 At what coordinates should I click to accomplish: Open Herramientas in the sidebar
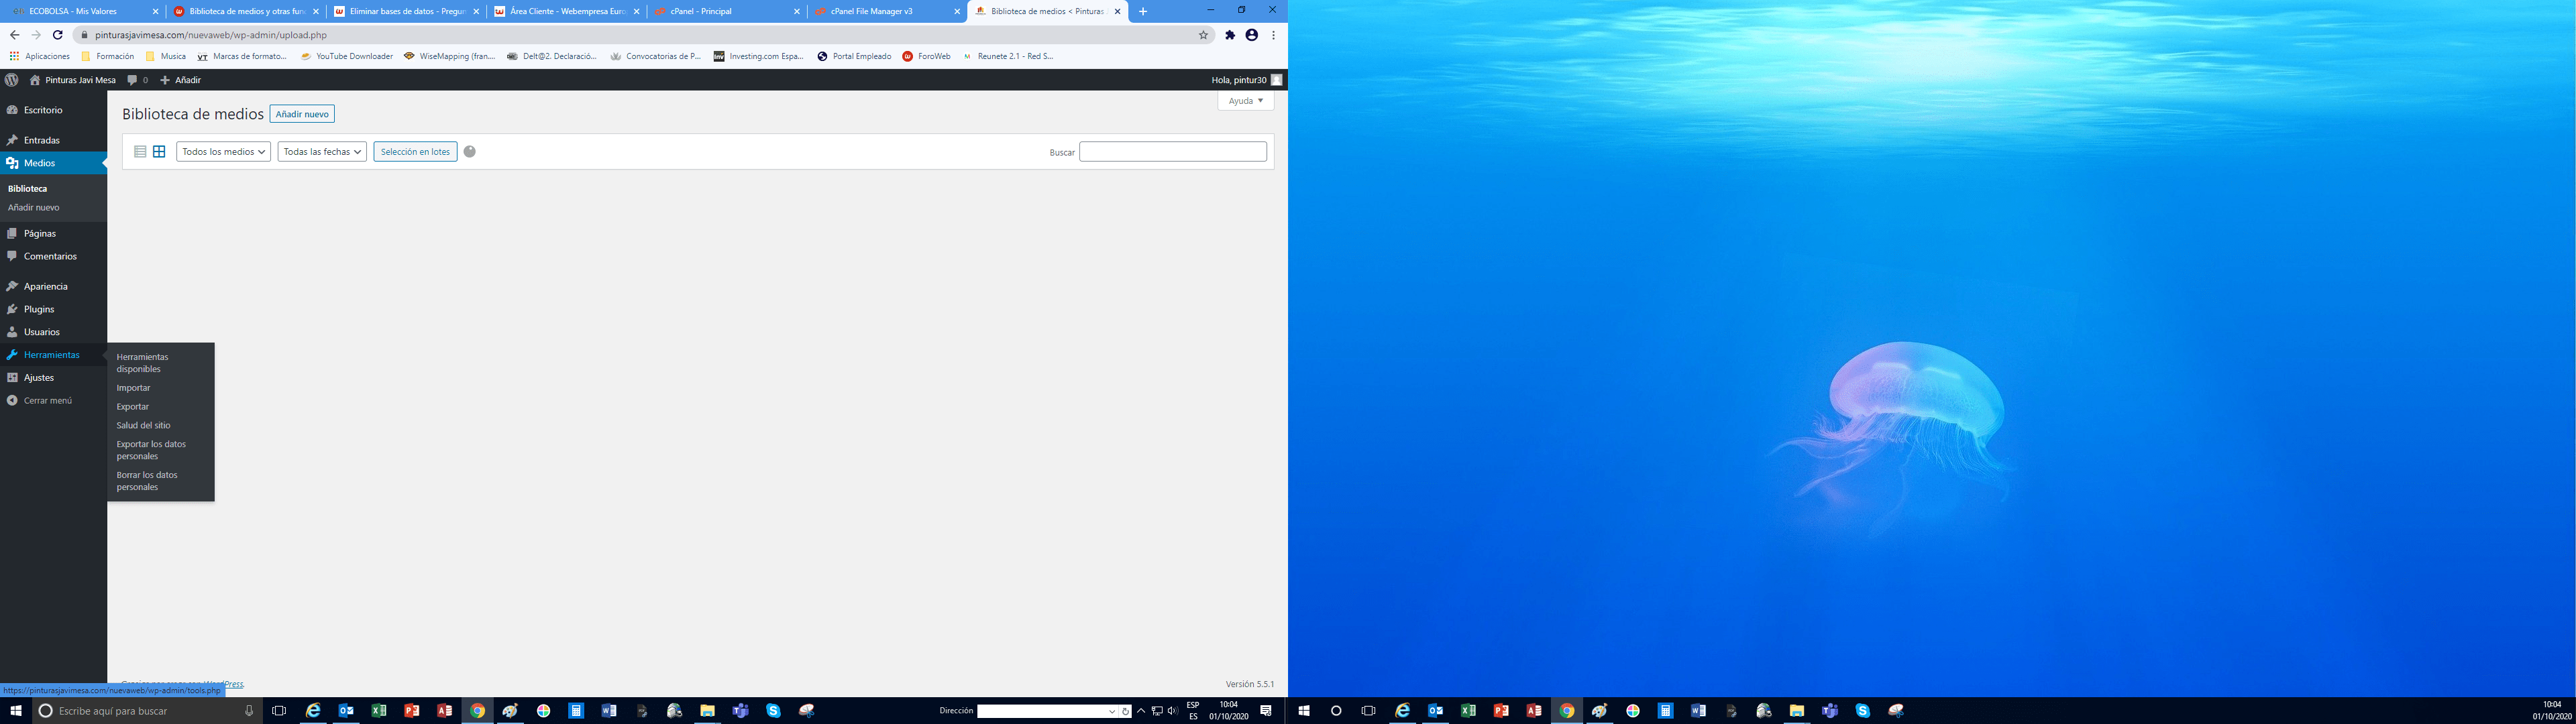(x=53, y=355)
